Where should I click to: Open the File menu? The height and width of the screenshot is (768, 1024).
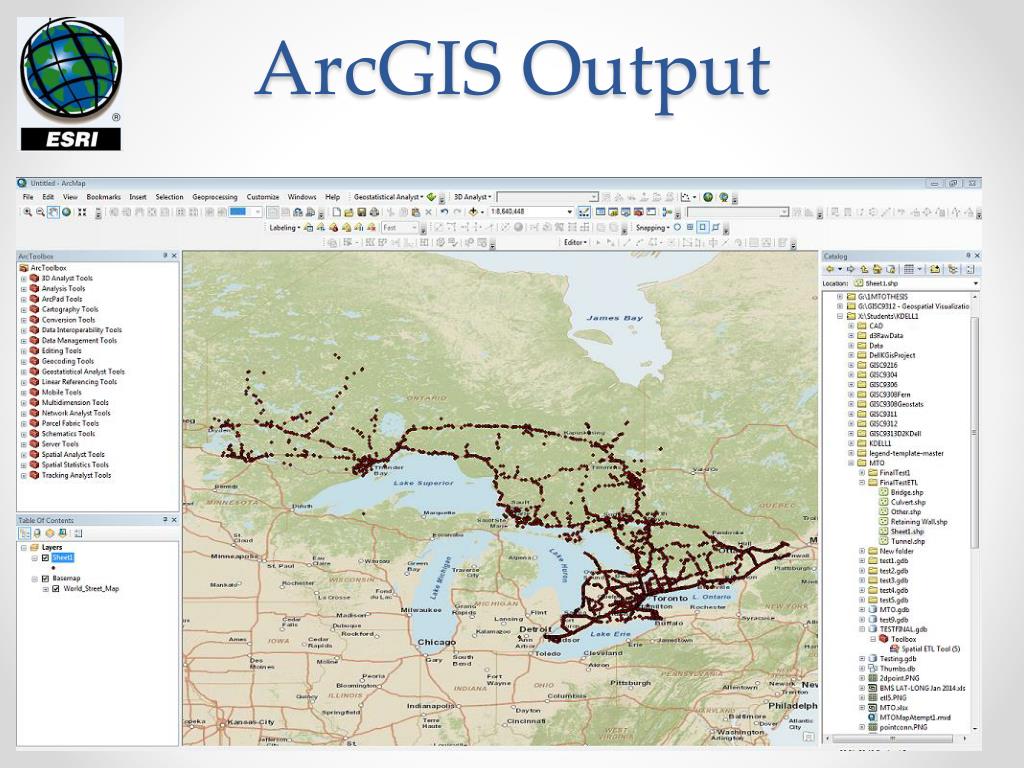[28, 197]
